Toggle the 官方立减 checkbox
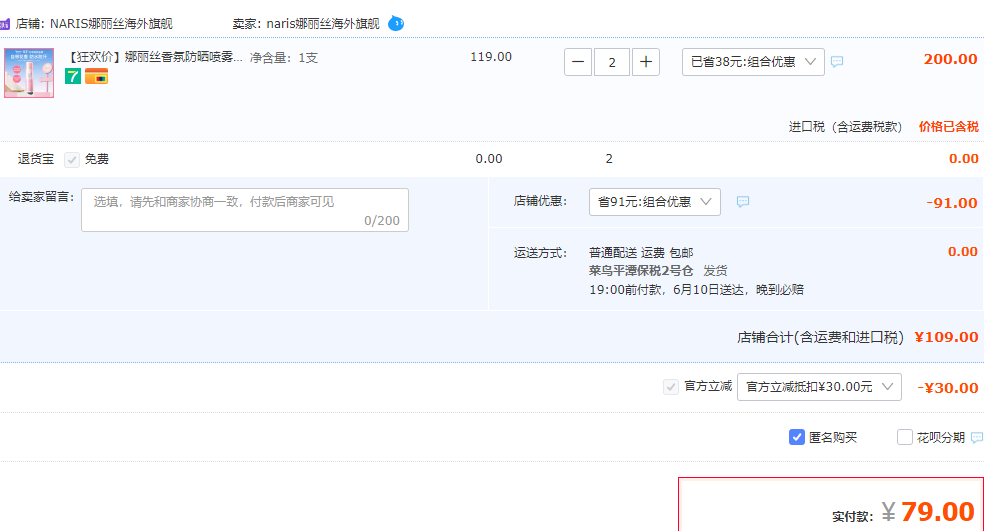Viewport: 991px width, 531px height. [671, 387]
